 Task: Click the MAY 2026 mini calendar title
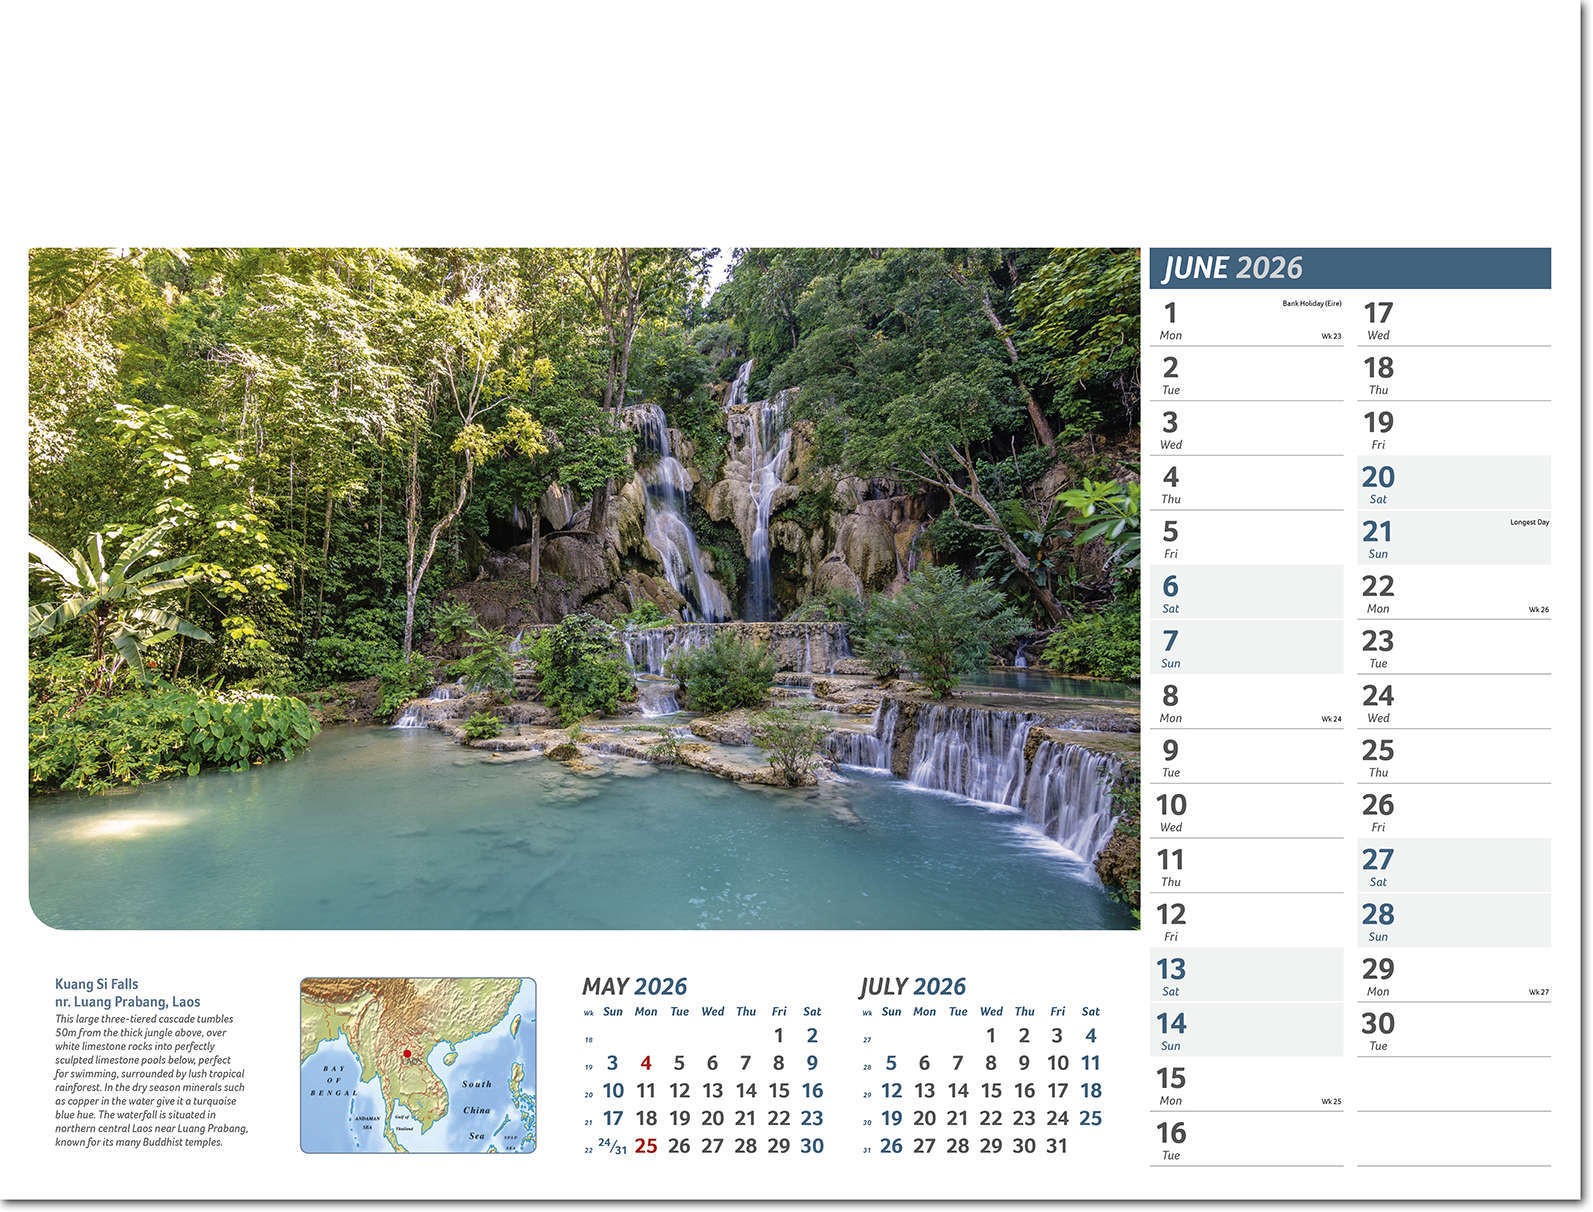[x=634, y=987]
